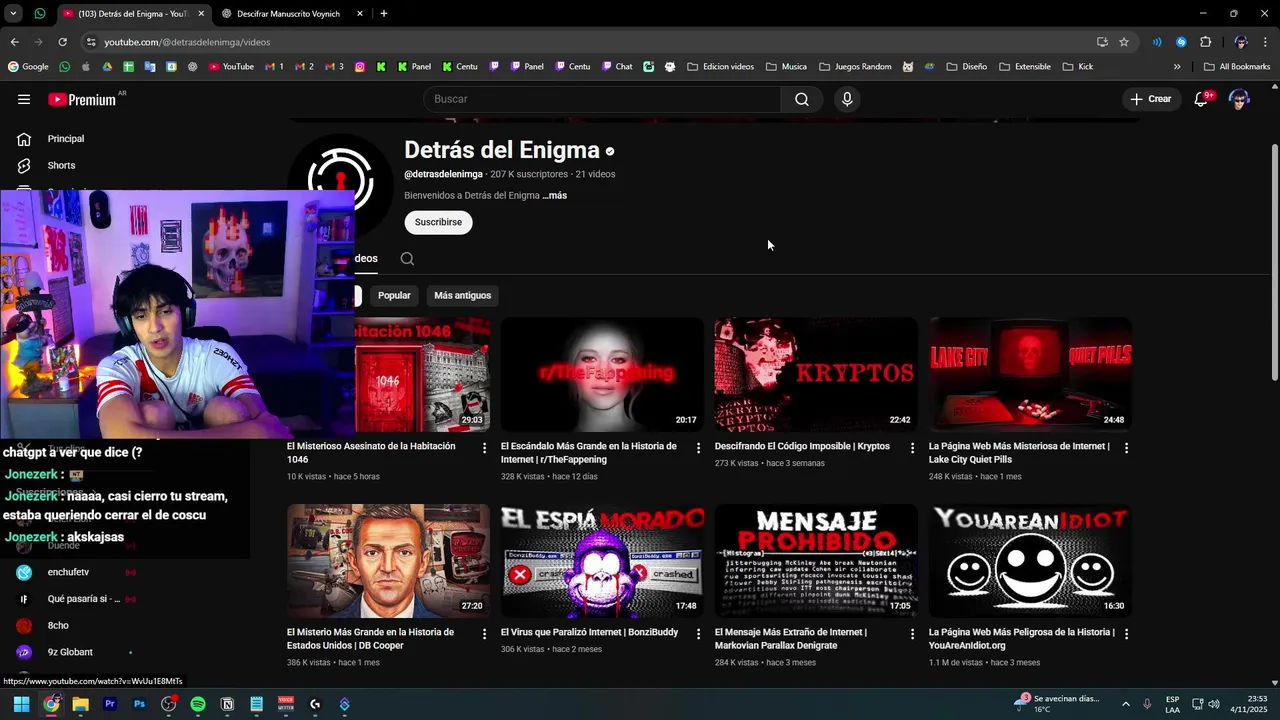Open options menu for BonziBuddy video
This screenshot has width=1280, height=720.
[x=698, y=634]
